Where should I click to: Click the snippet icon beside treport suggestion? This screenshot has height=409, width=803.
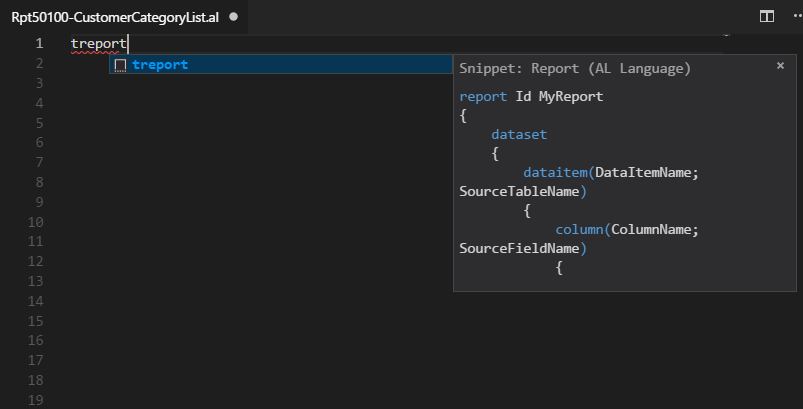click(x=120, y=65)
